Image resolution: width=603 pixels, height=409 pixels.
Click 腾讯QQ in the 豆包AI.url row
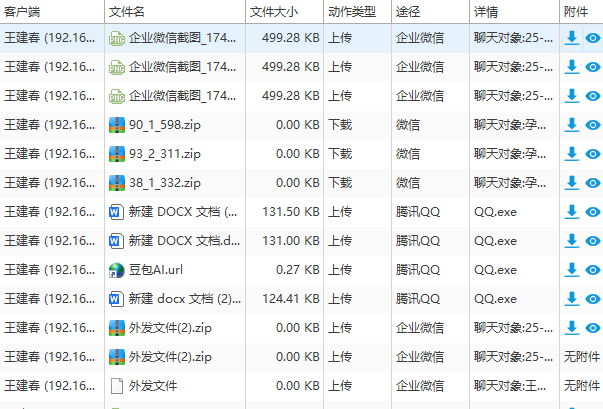click(418, 270)
